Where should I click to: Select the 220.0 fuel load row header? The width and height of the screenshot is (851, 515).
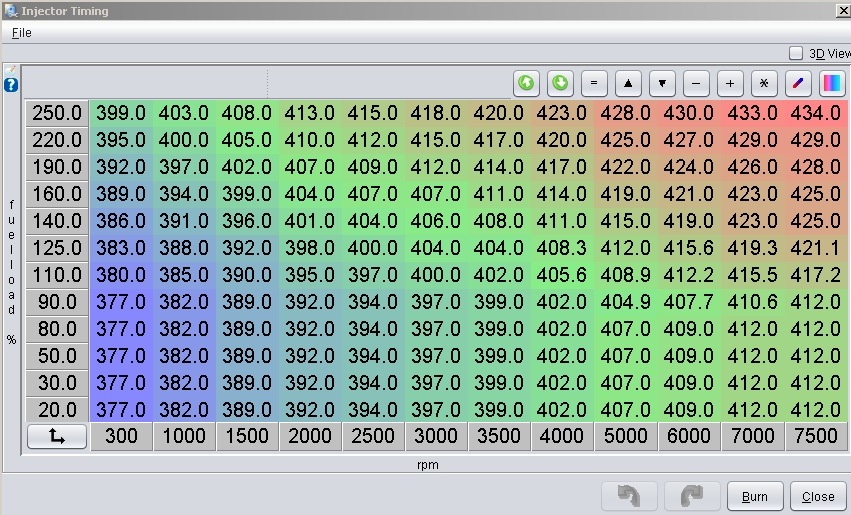(x=57, y=140)
